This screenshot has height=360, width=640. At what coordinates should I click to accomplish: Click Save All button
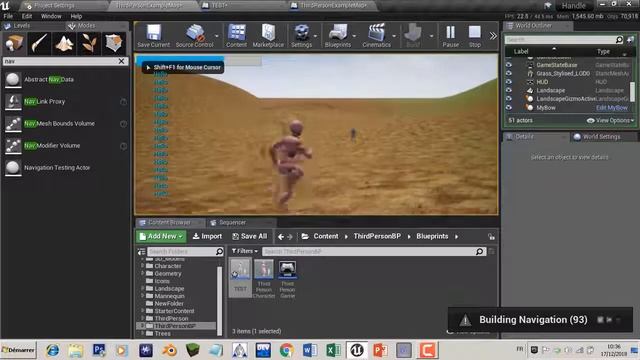(x=249, y=236)
